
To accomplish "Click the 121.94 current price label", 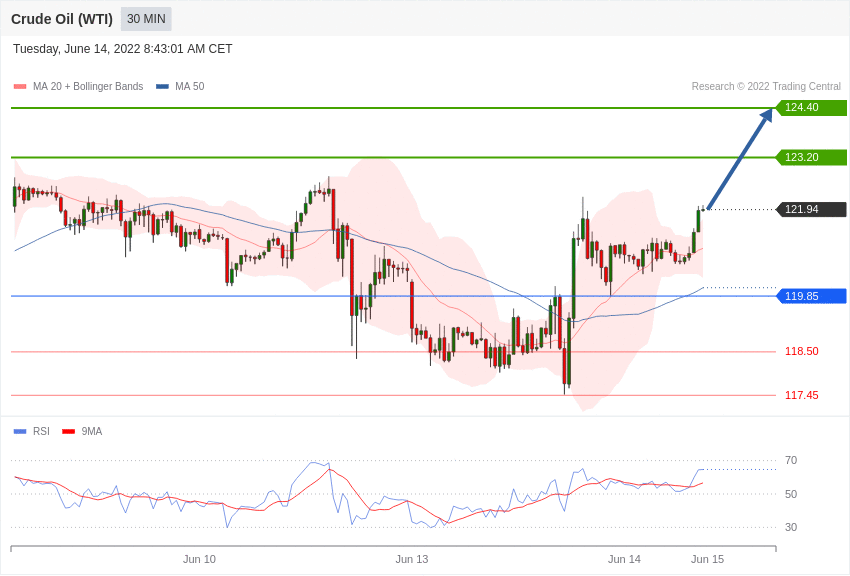I will click(812, 209).
